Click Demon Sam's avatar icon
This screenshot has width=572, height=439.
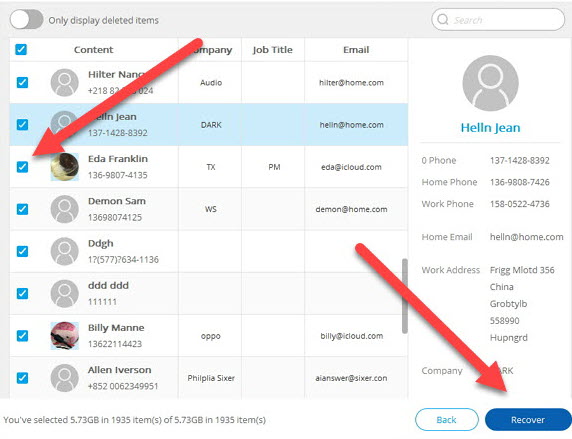click(x=65, y=209)
